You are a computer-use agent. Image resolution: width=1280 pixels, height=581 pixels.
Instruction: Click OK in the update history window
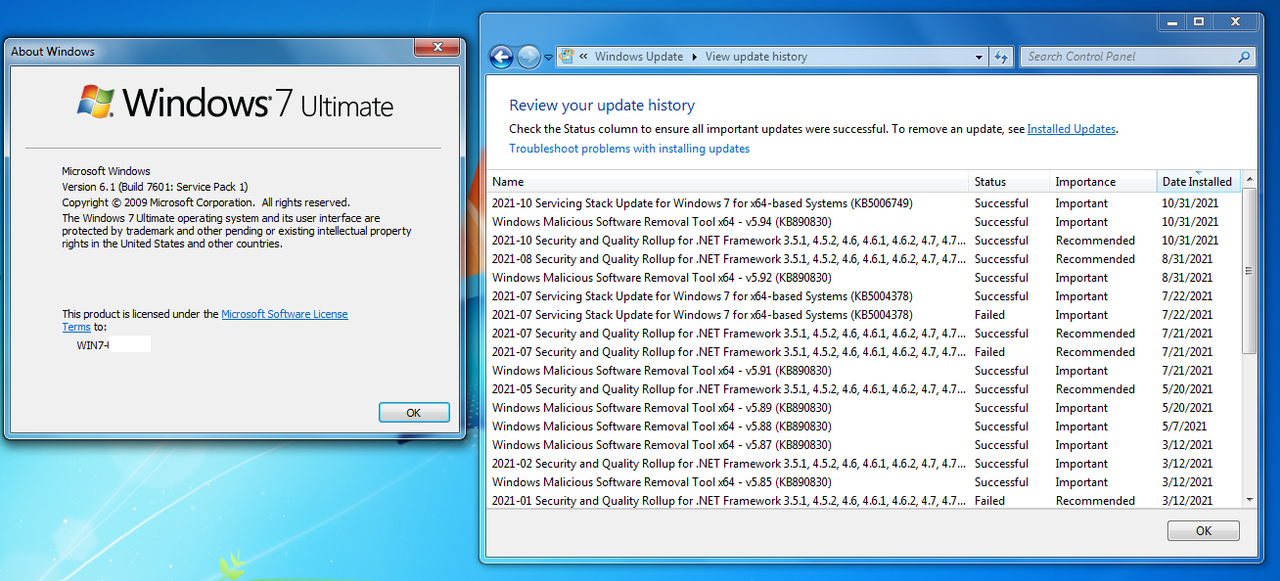[1203, 531]
